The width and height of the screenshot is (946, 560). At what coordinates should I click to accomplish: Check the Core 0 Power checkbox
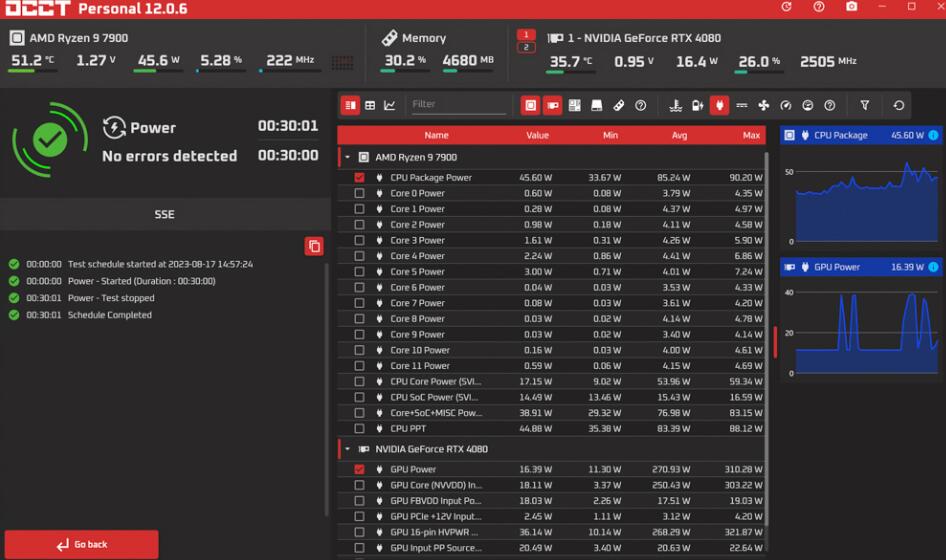(x=360, y=193)
